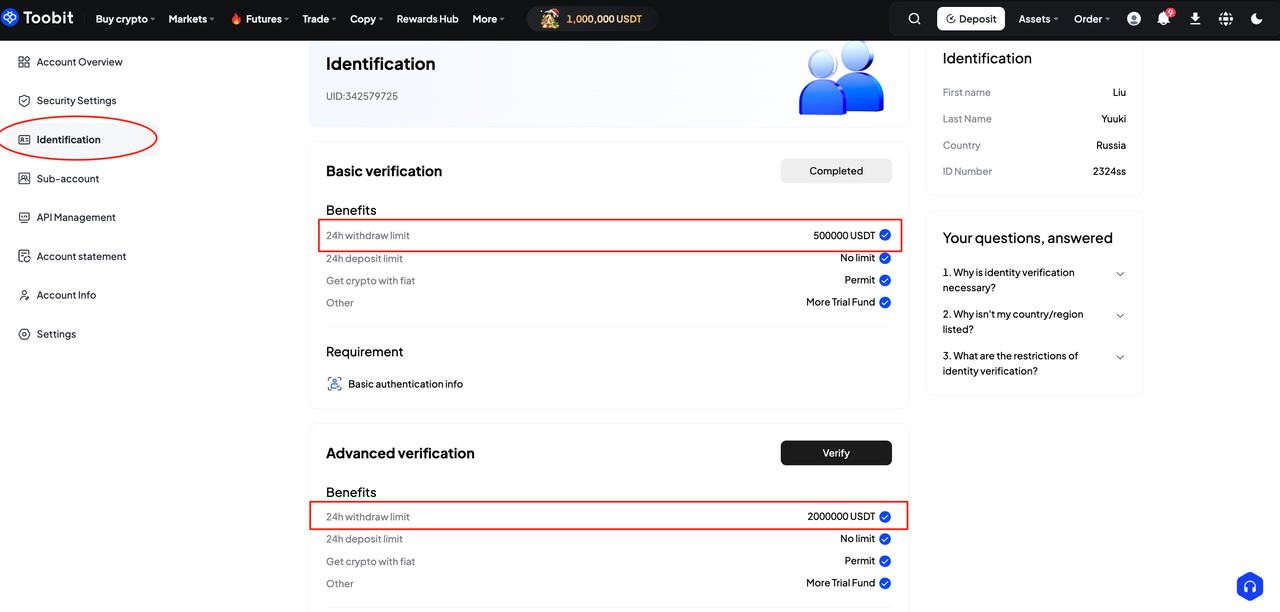Viewport: 1280px width, 612px height.
Task: Click the 500000 USDT withdraw limit value
Action: [844, 236]
